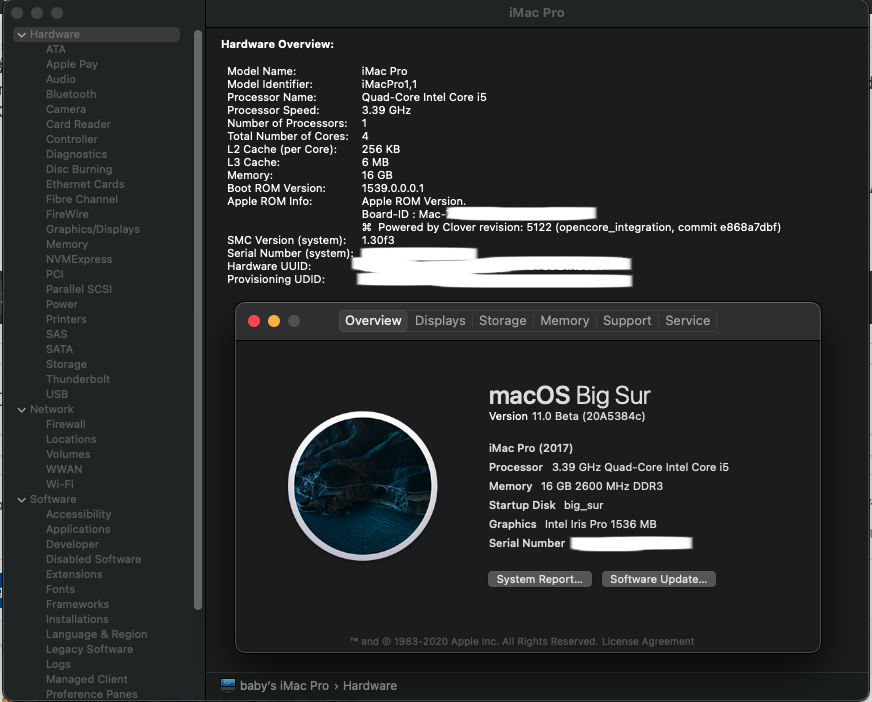The width and height of the screenshot is (872, 702).
Task: Show Legacy Software list
Action: [90, 650]
